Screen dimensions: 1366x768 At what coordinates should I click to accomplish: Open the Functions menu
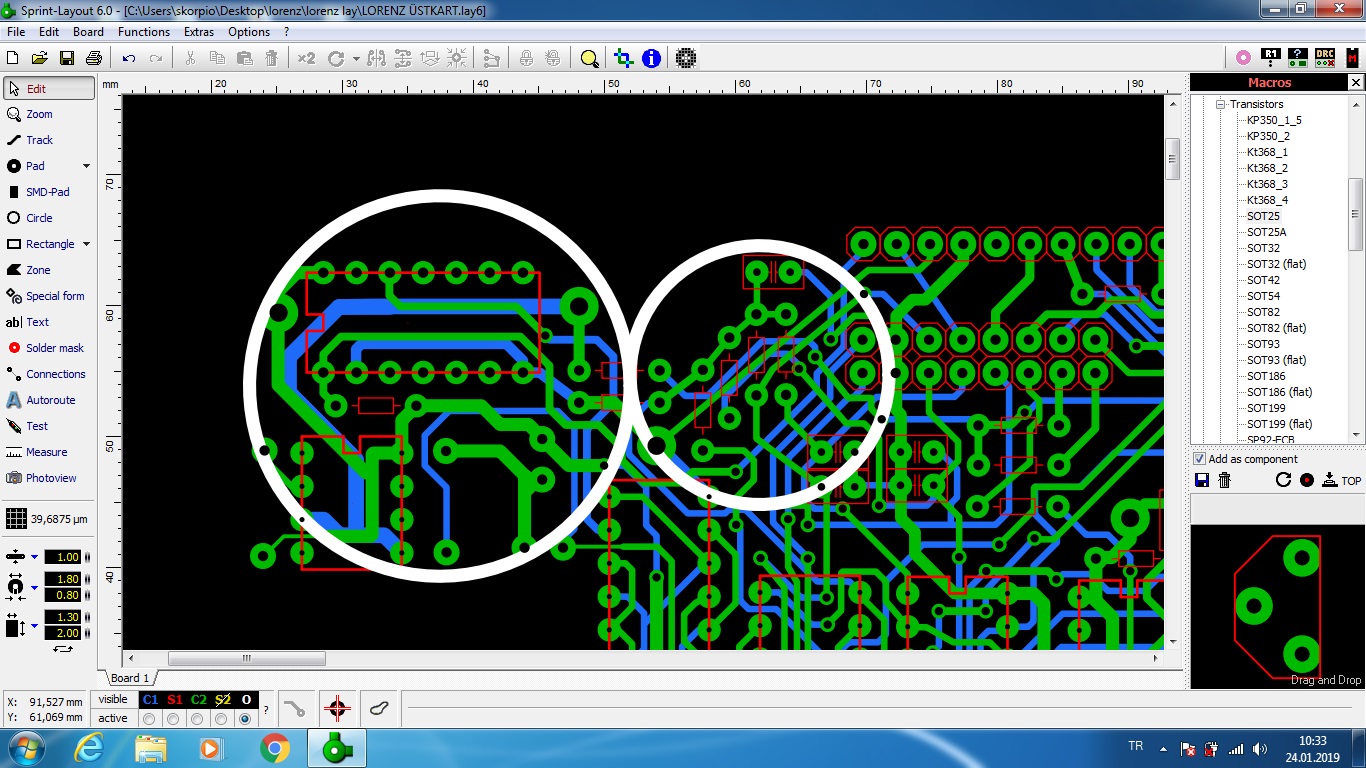tap(144, 32)
